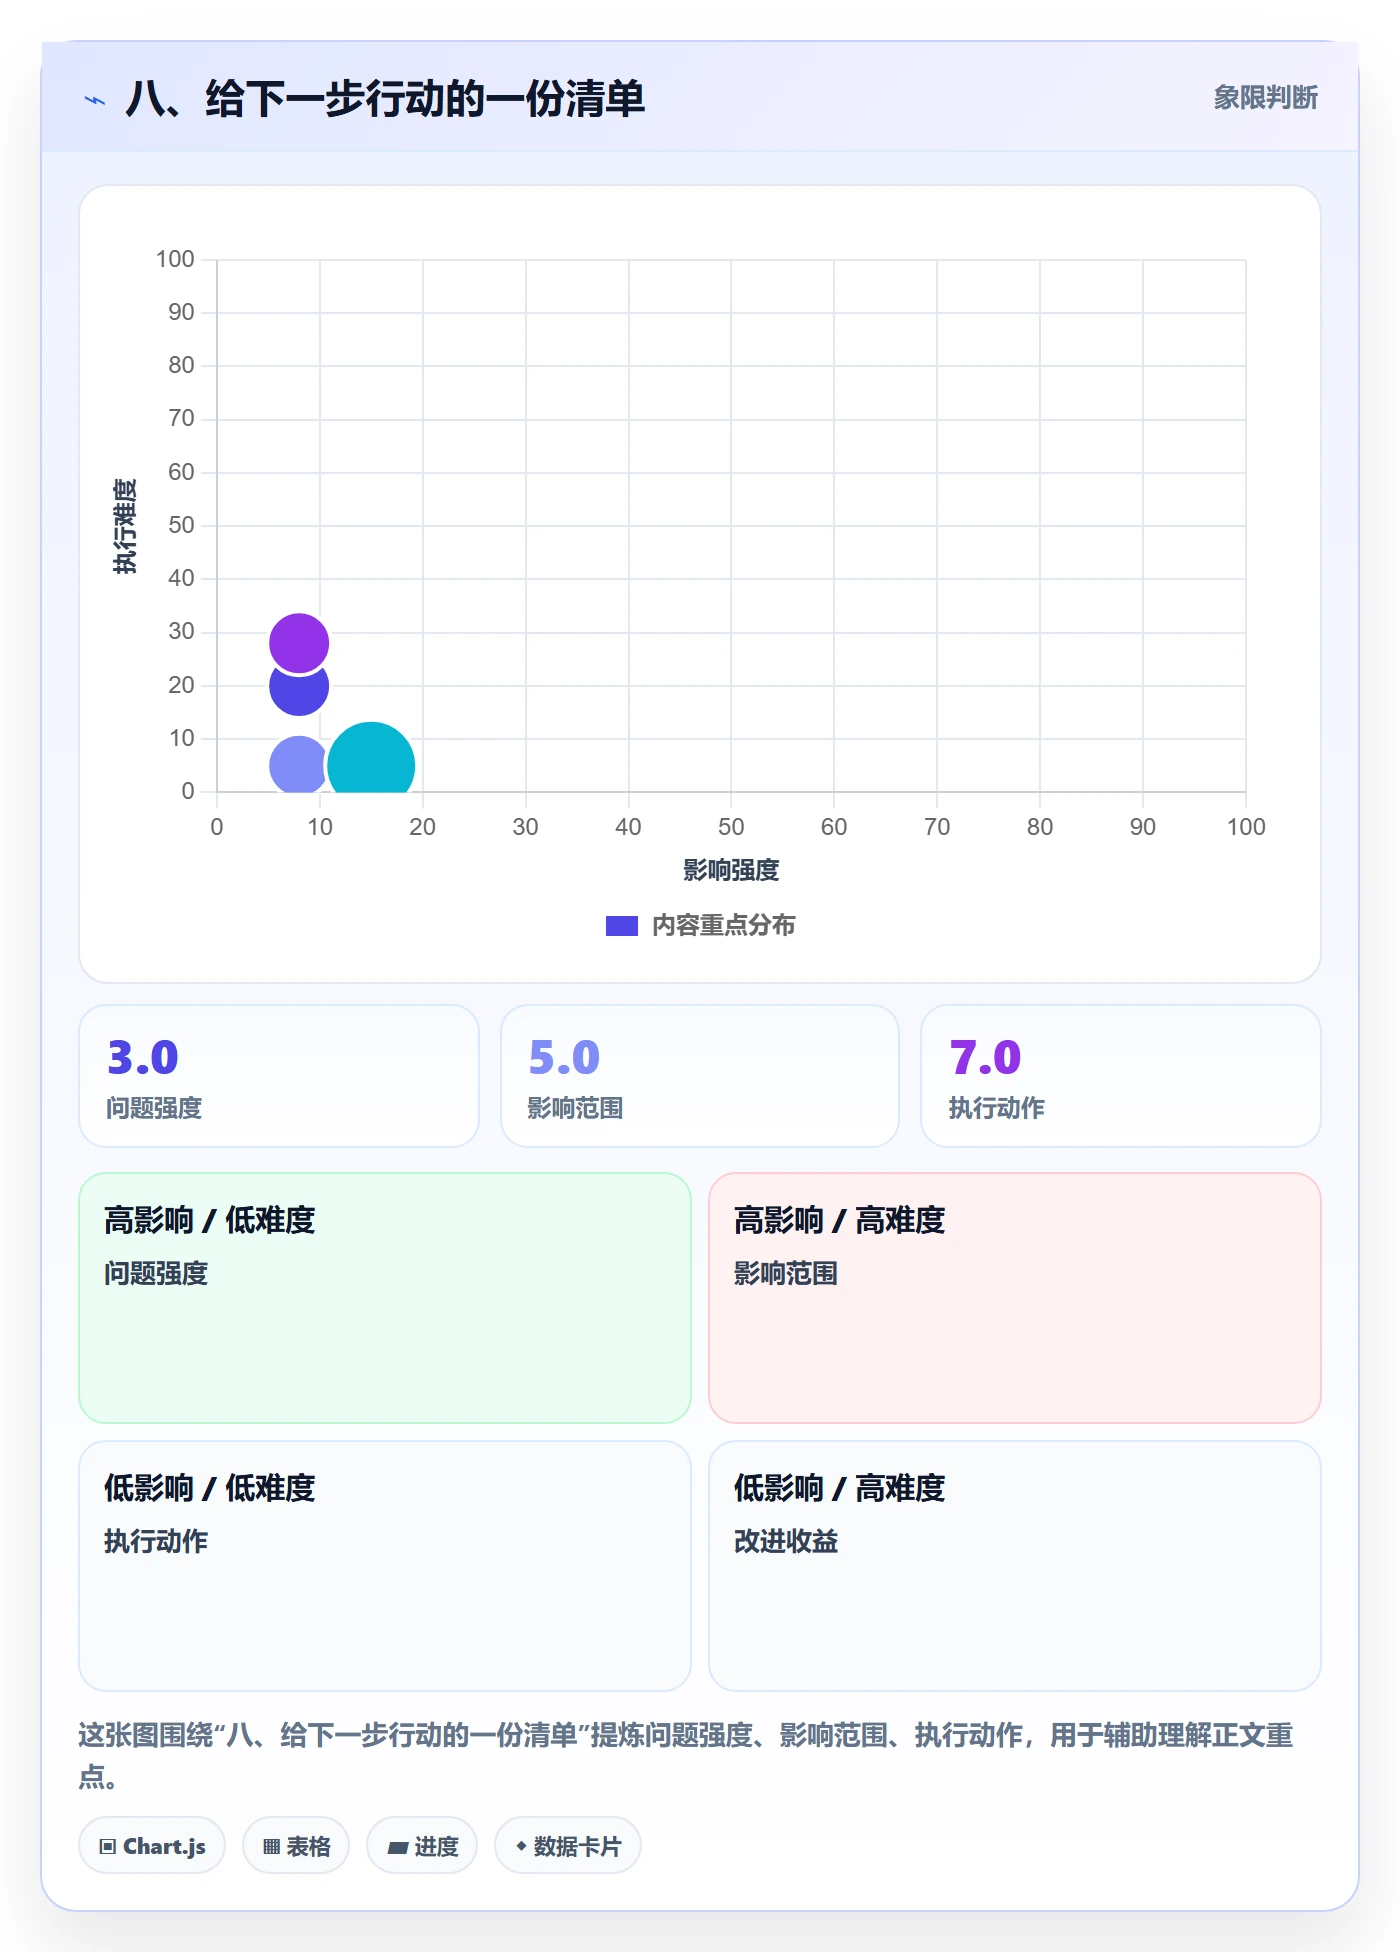Click the 八、给下一步行动的一份清单 heading
Viewport: 1400px width, 1952px height.
(385, 100)
